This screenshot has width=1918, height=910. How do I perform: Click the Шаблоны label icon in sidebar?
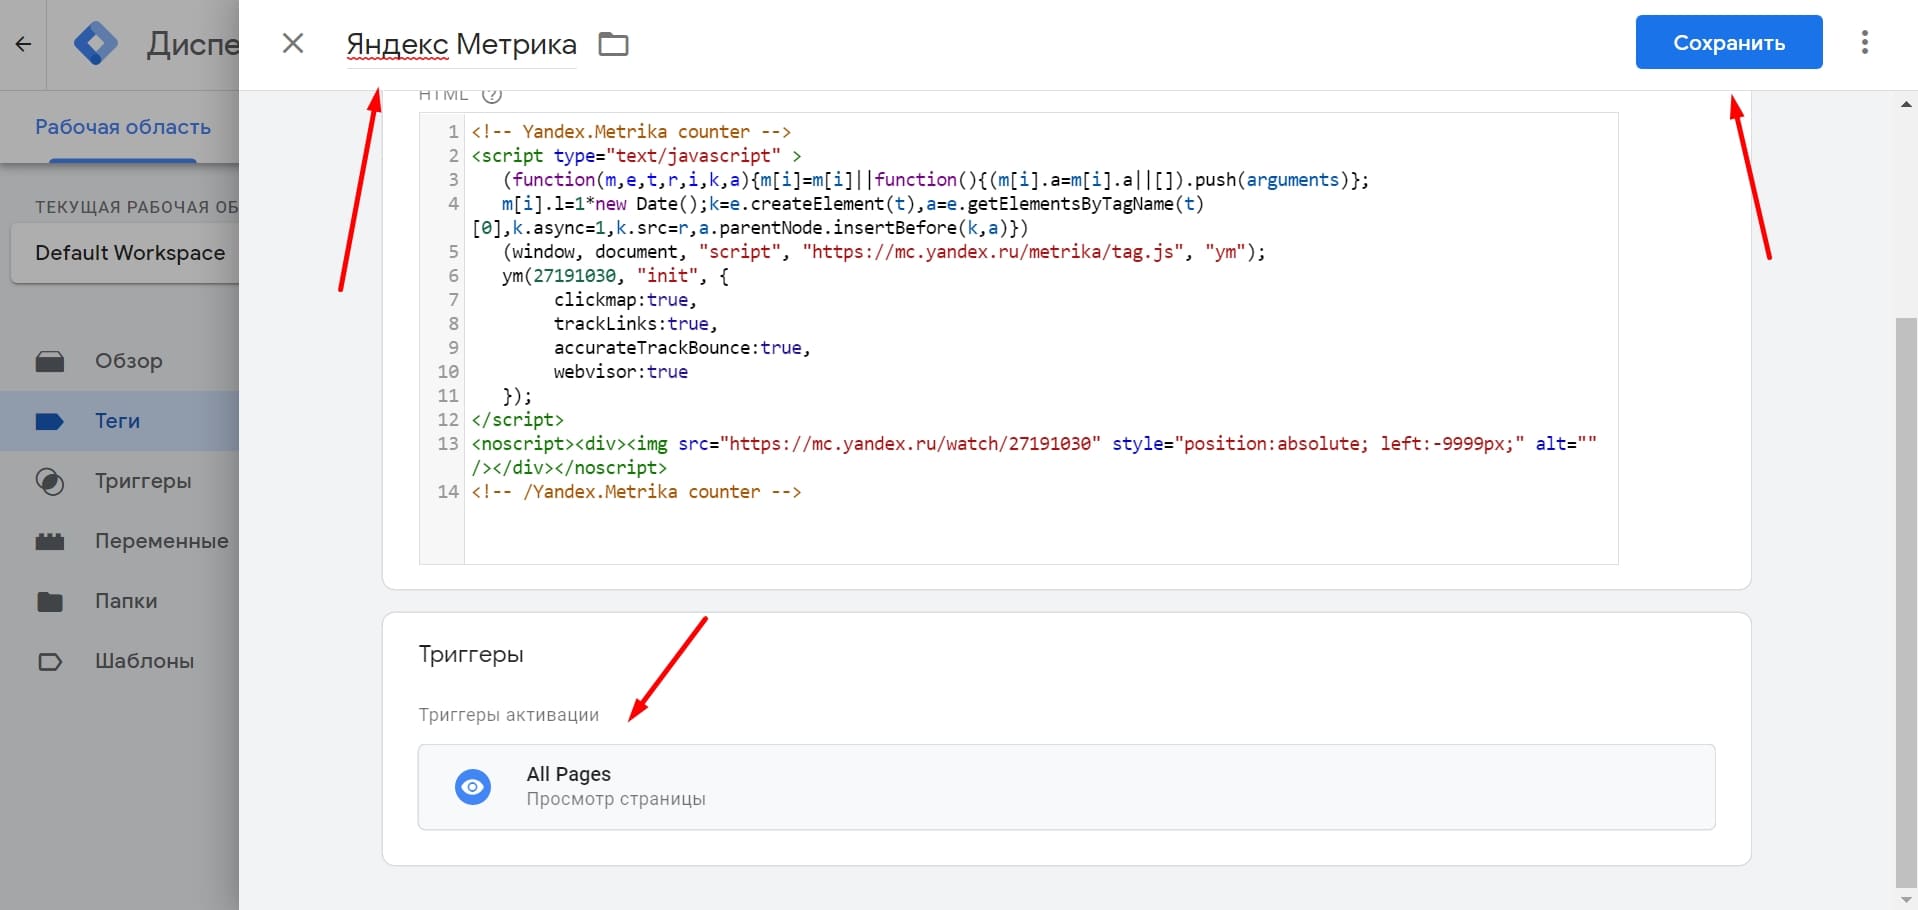(x=50, y=661)
